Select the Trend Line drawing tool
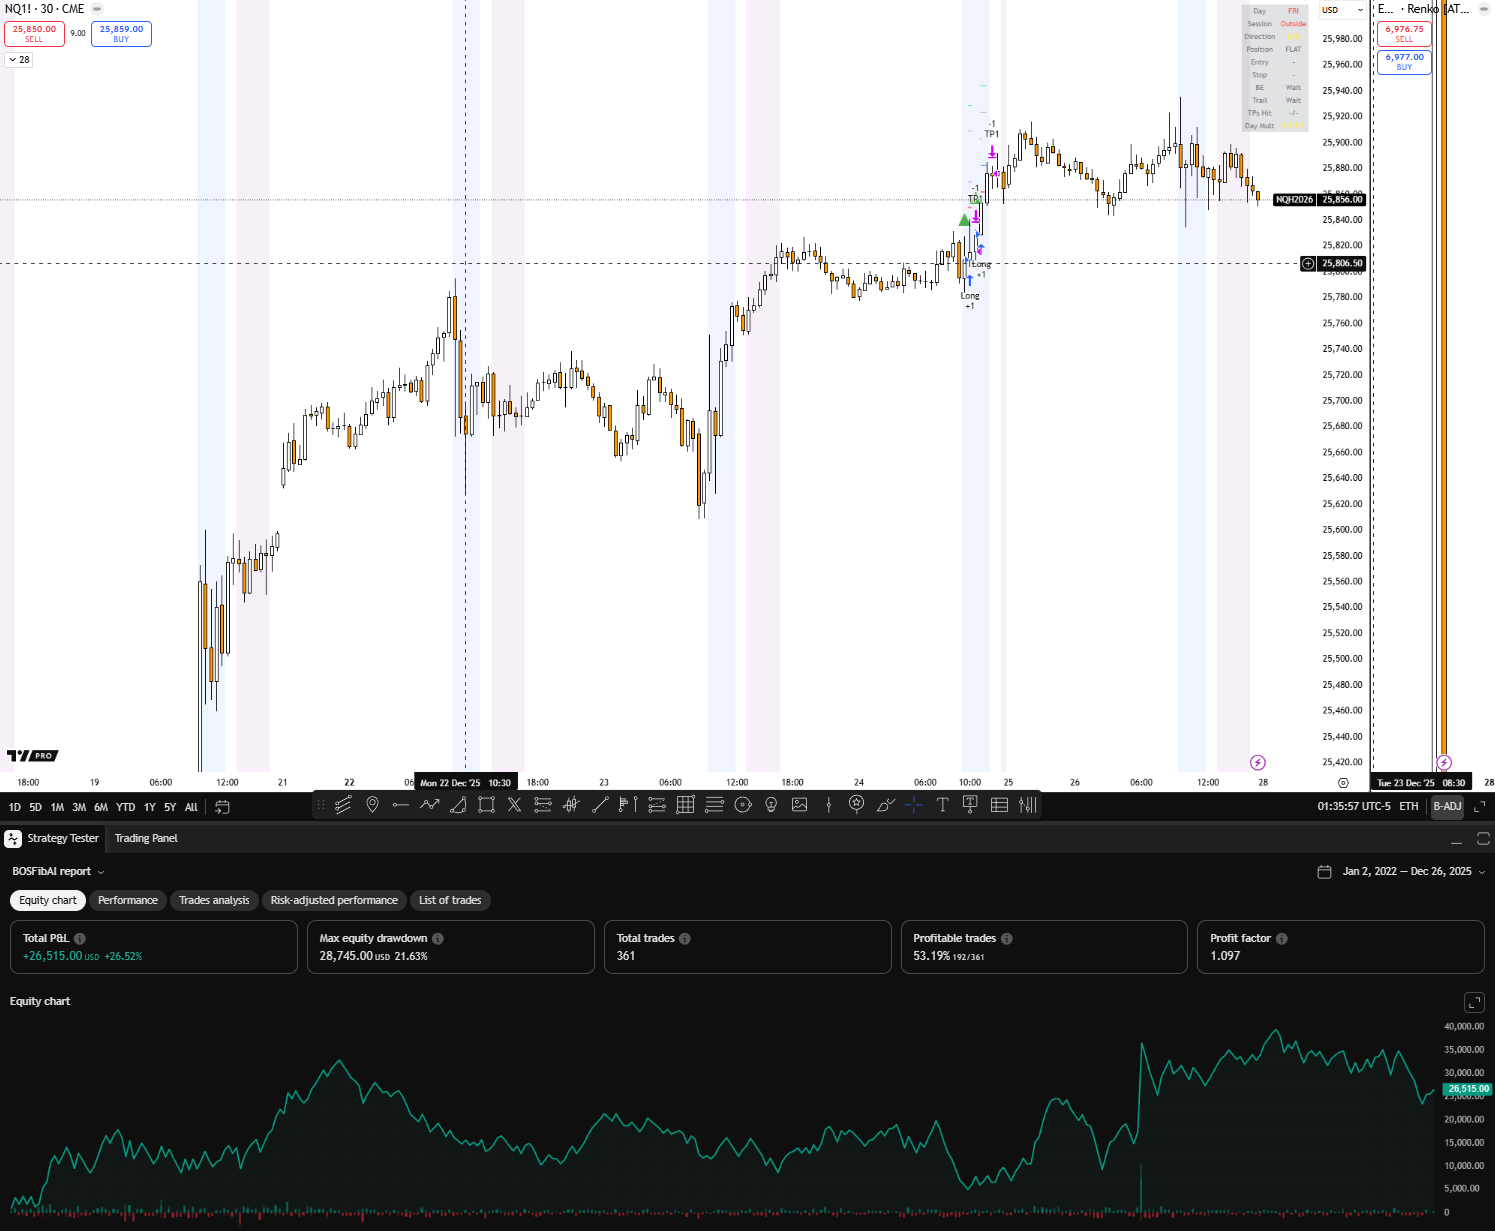Viewport: 1495px width, 1231px height. coord(602,805)
